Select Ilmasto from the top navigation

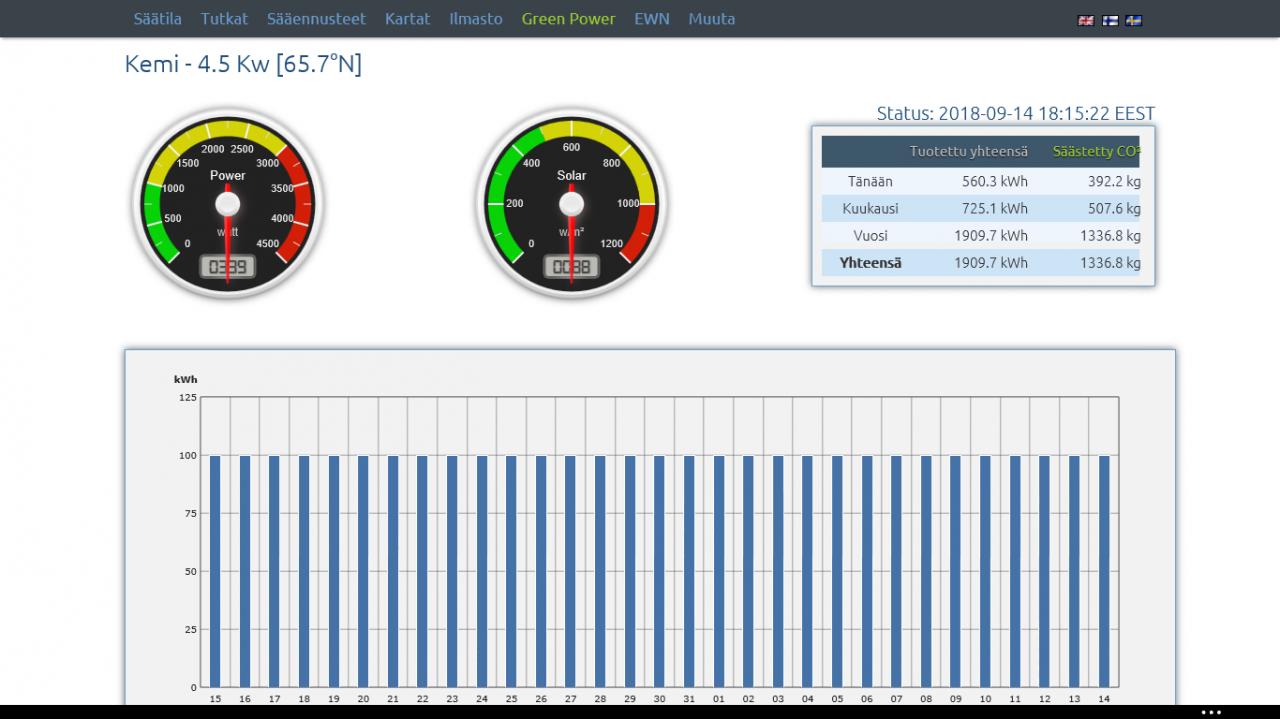point(476,19)
